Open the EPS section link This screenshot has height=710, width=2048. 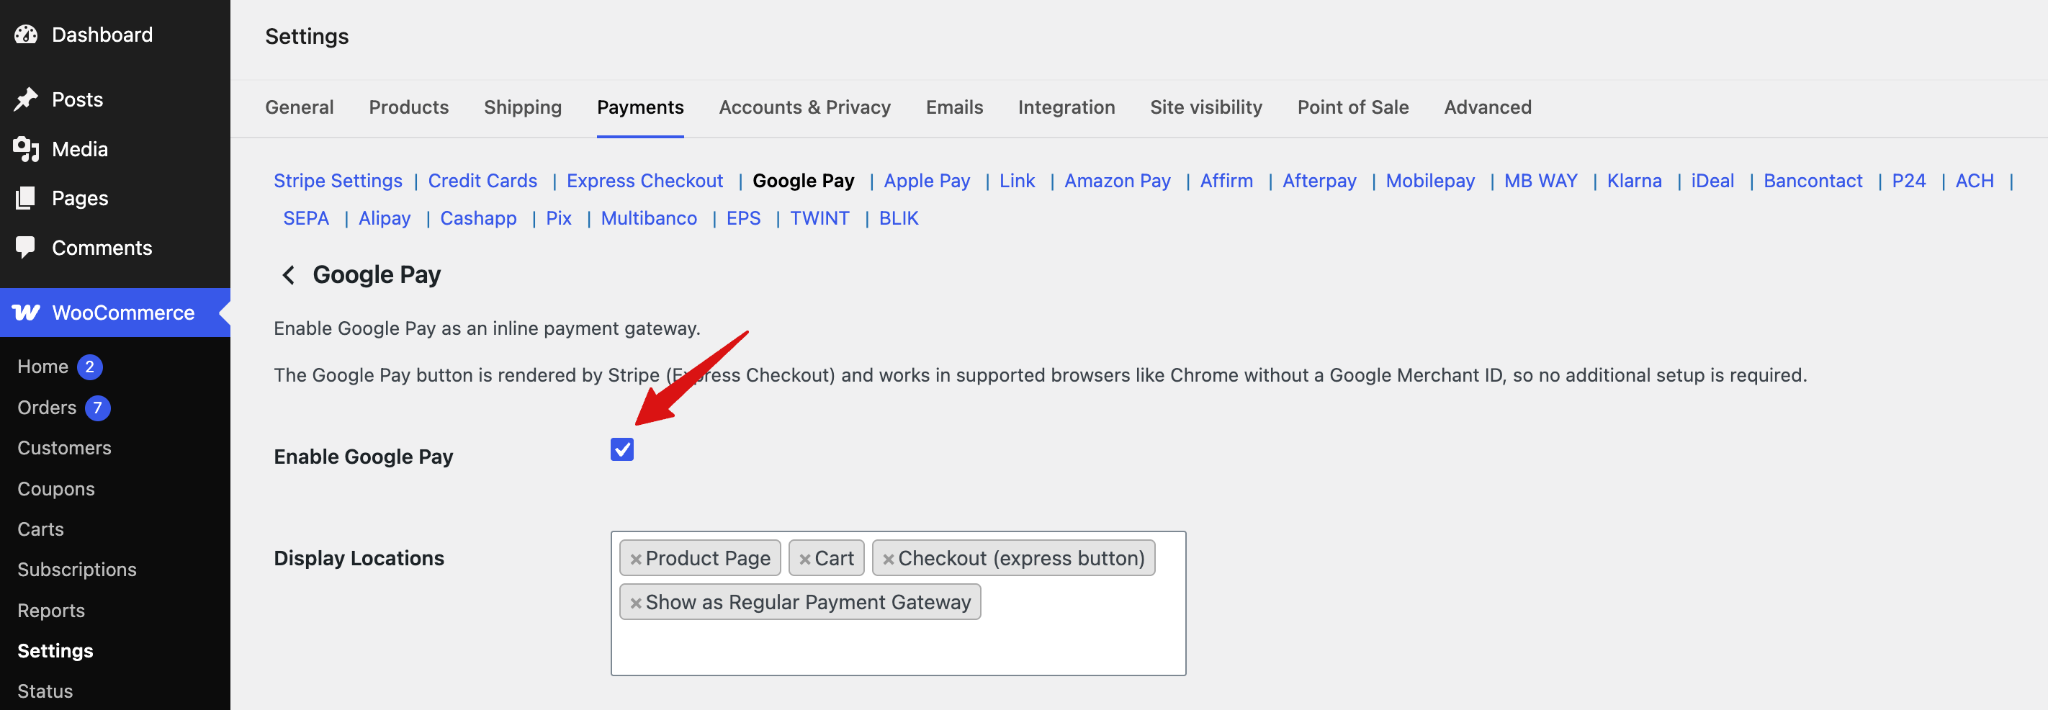point(744,218)
